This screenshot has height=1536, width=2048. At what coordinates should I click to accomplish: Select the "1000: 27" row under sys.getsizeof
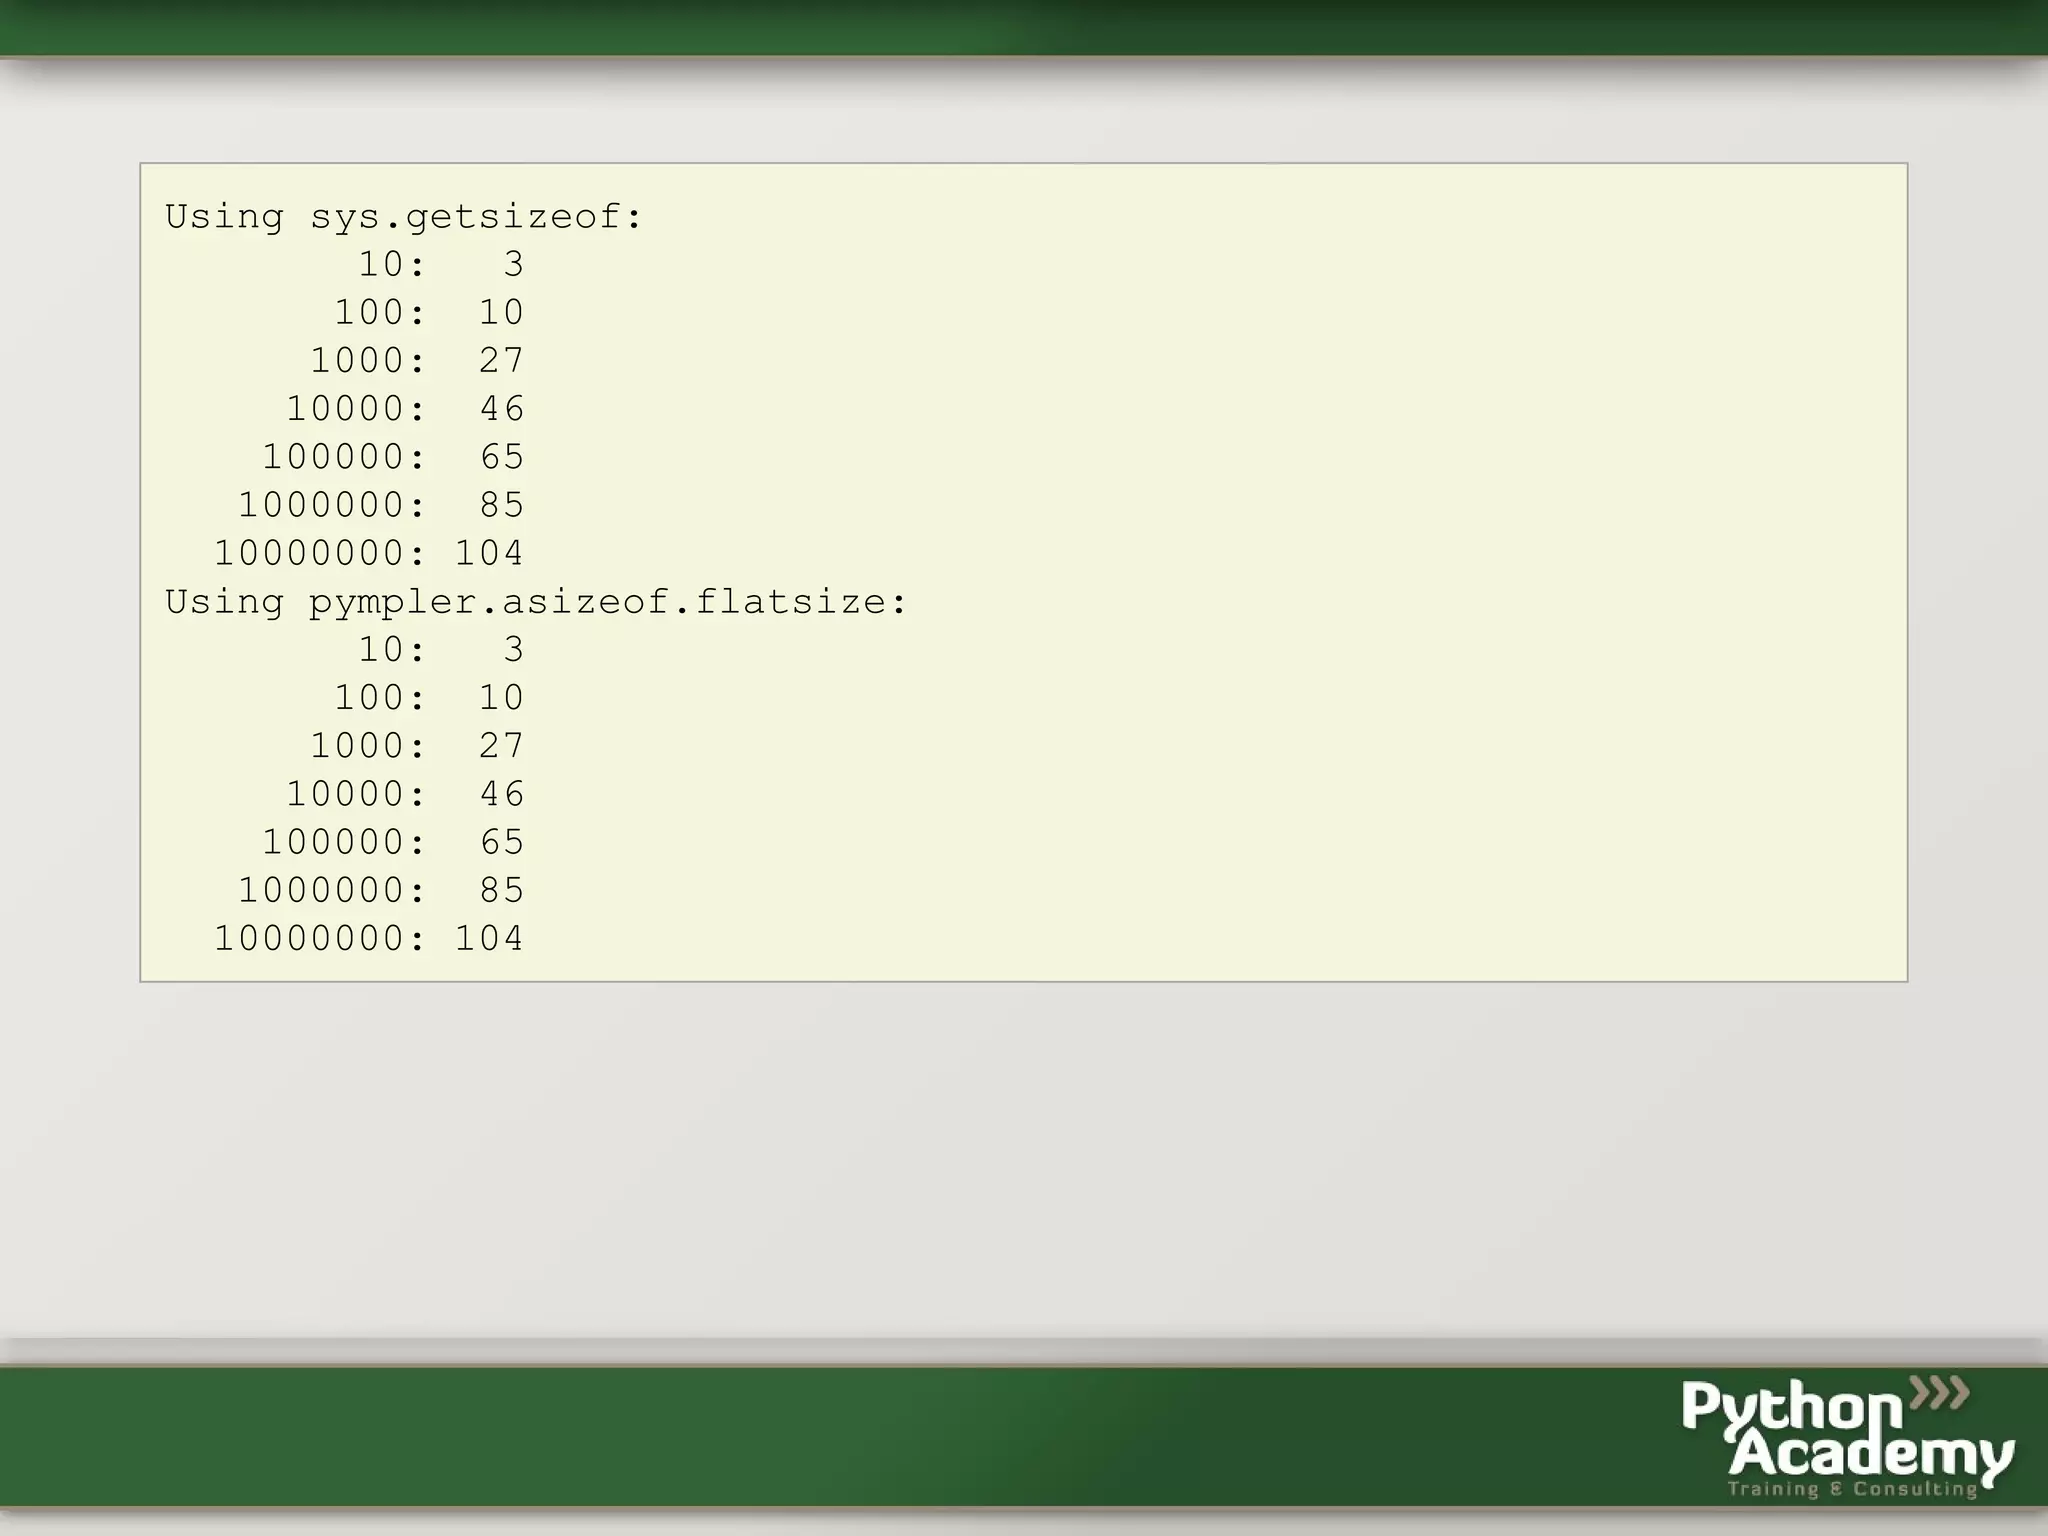[x=417, y=360]
